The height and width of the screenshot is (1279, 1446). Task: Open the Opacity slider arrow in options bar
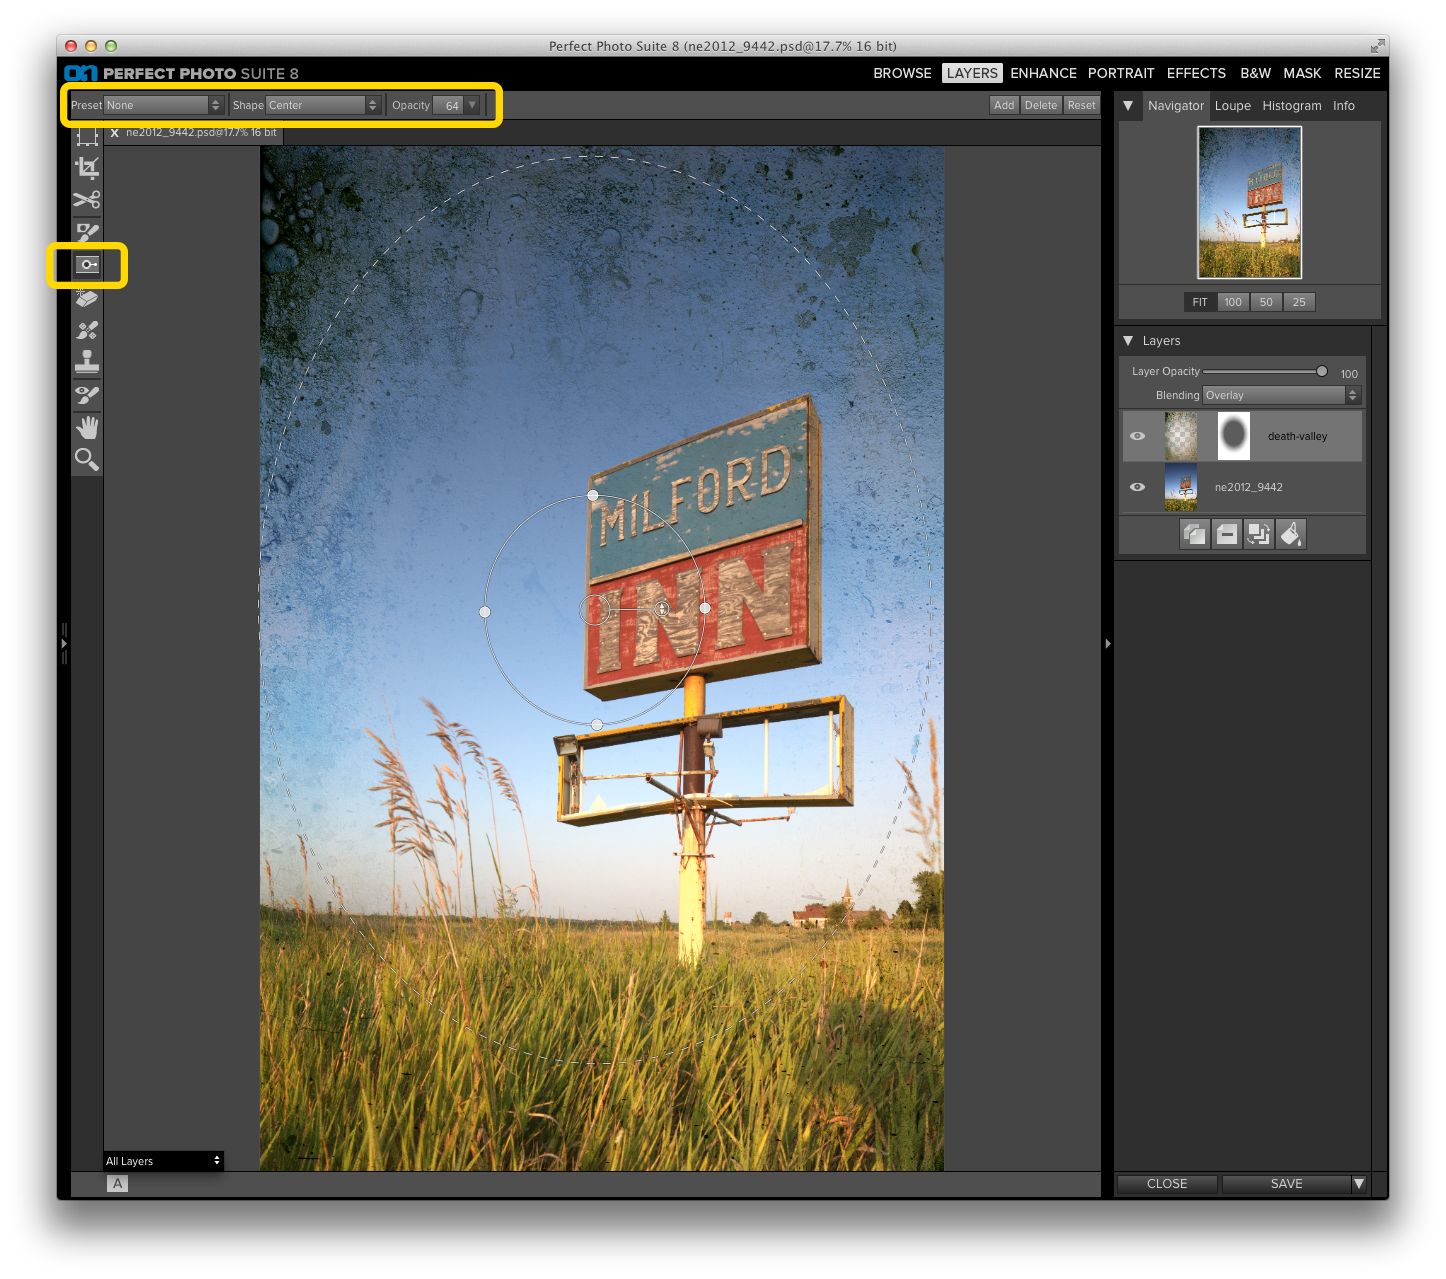(472, 105)
